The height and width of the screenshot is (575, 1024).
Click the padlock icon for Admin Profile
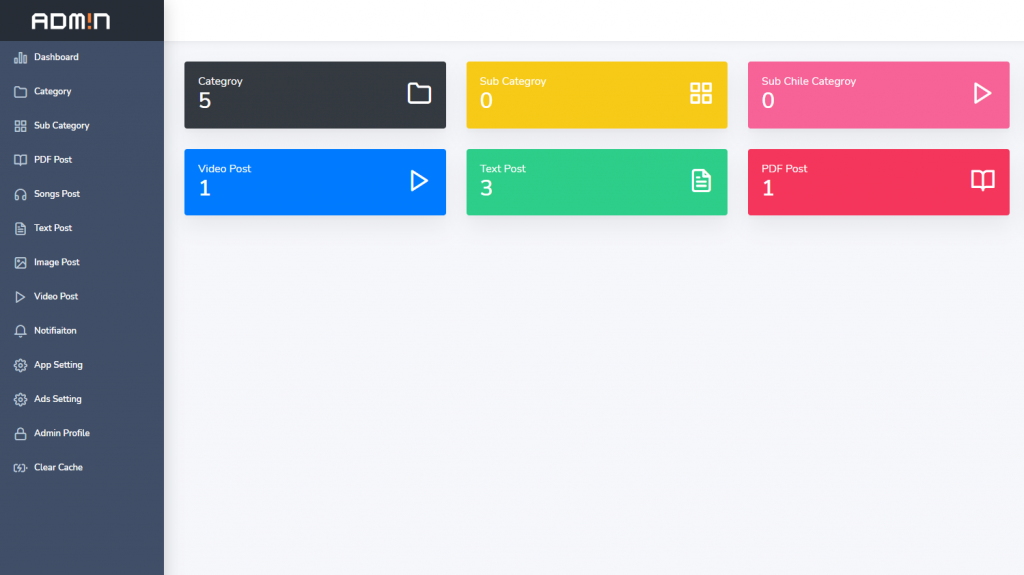[x=20, y=434]
